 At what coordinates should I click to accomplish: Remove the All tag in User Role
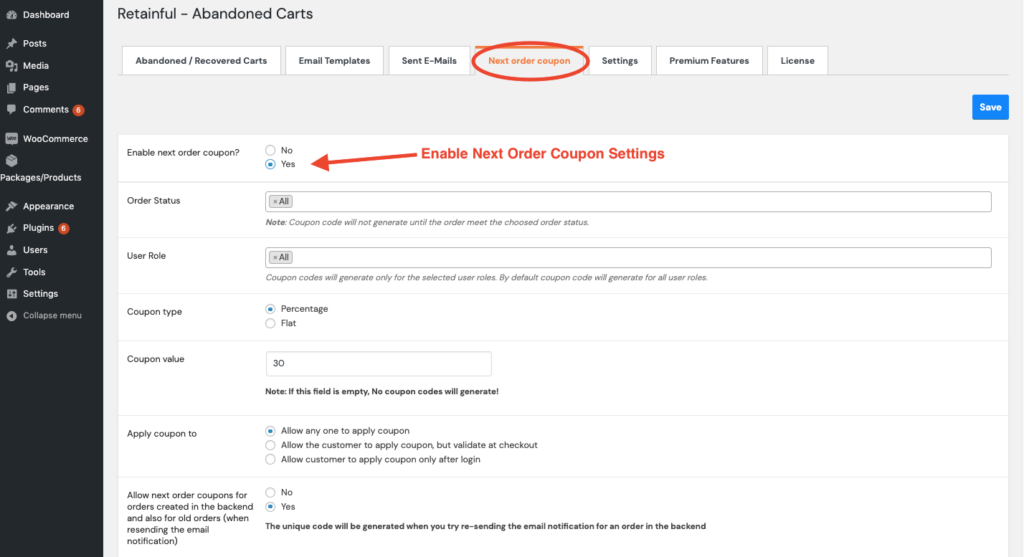275,257
